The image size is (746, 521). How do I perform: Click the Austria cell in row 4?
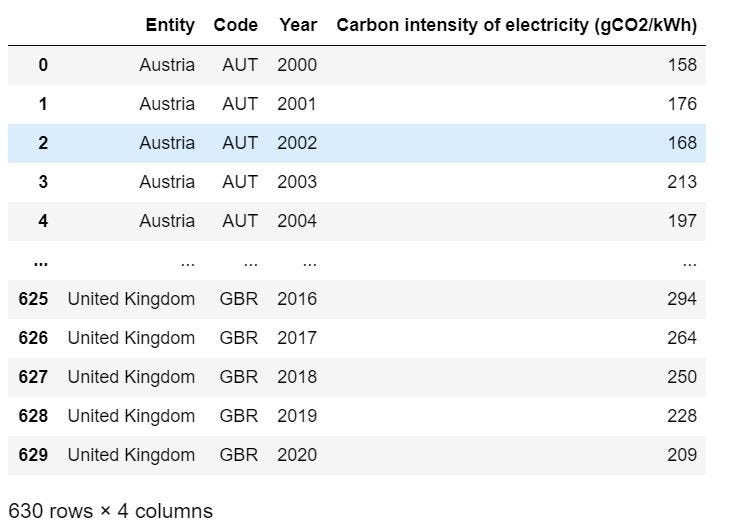(167, 221)
